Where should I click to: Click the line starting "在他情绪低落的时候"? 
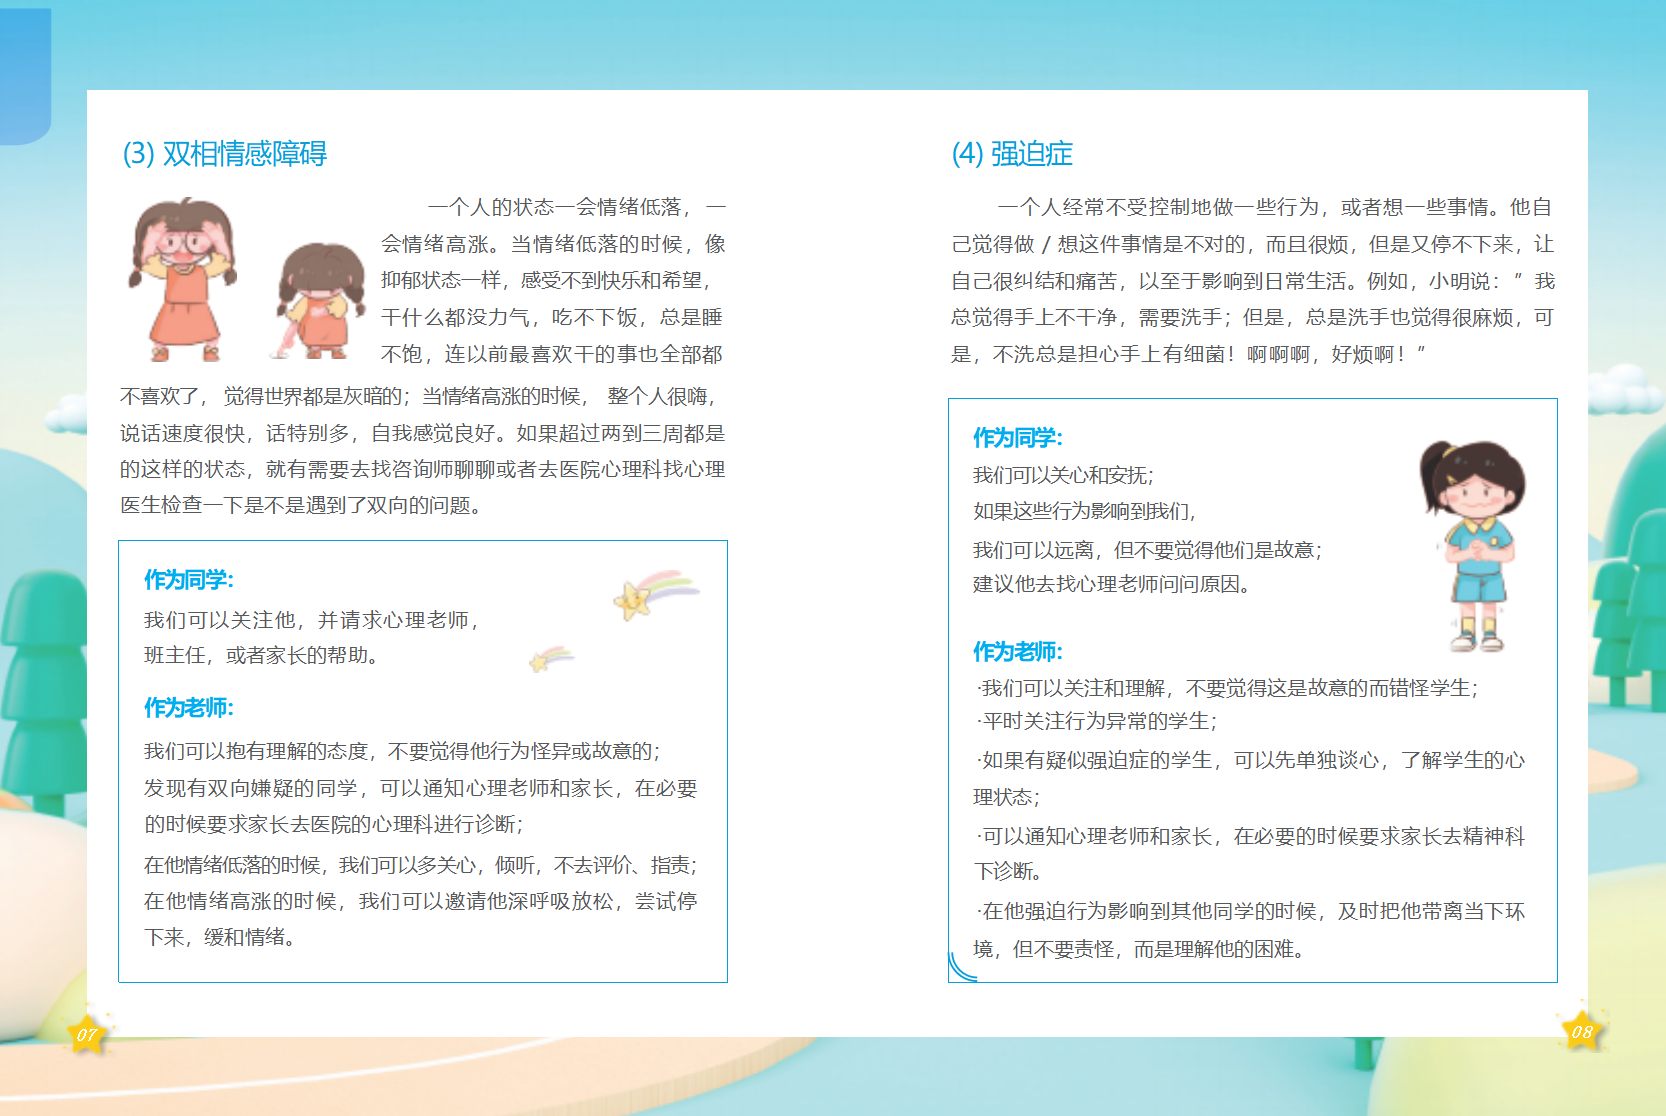(421, 866)
